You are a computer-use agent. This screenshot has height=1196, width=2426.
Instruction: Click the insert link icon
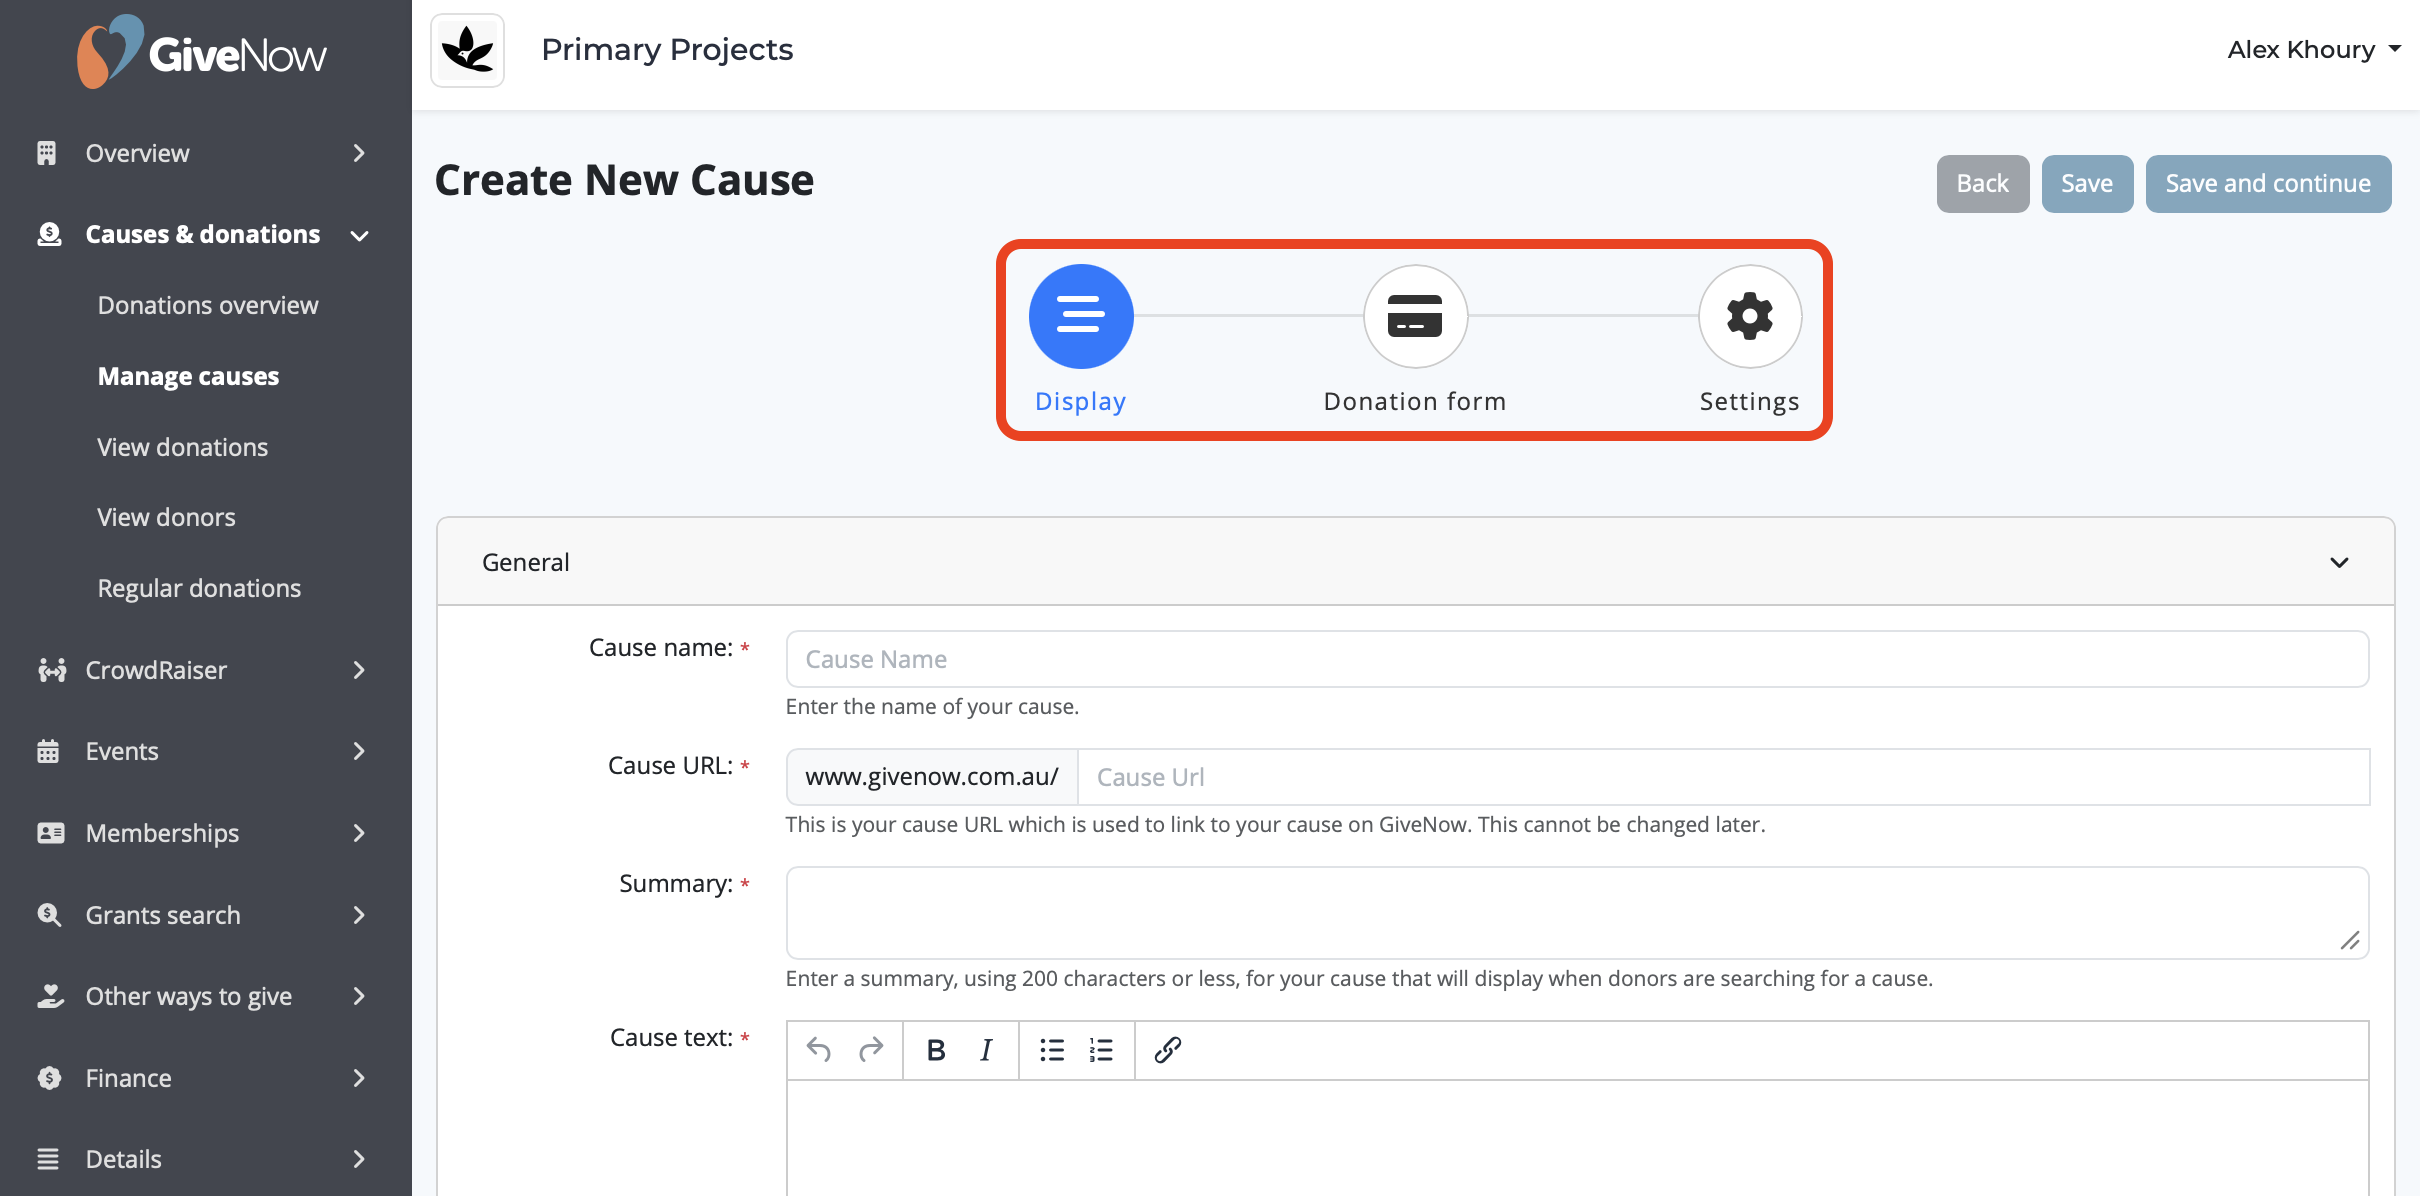click(1167, 1050)
